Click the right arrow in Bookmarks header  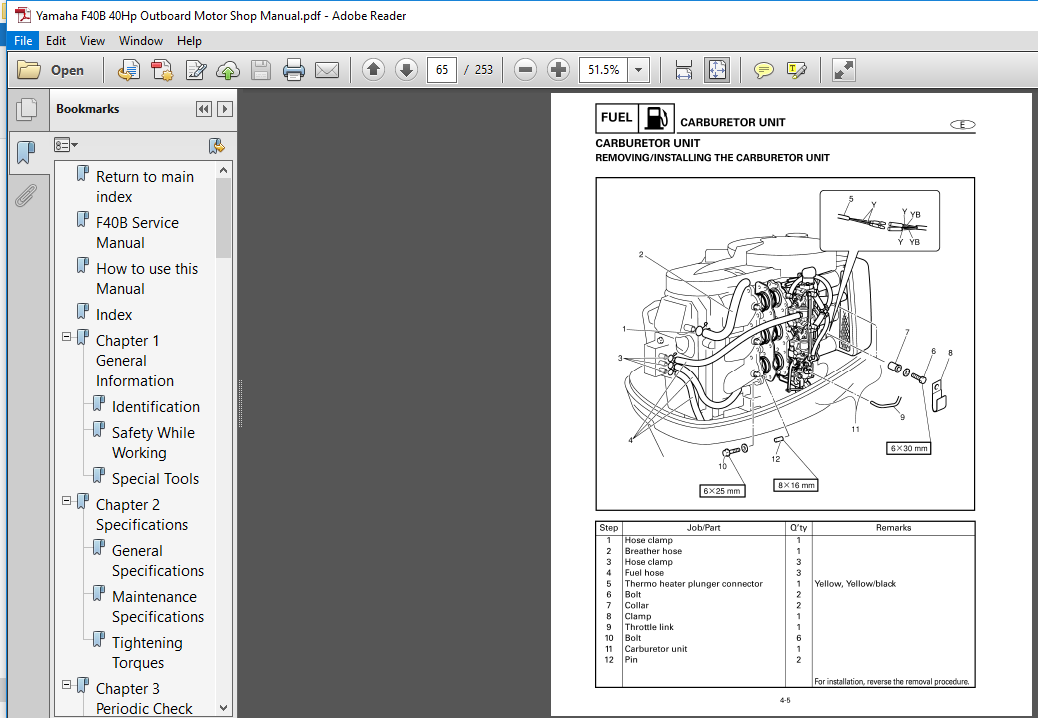(225, 109)
